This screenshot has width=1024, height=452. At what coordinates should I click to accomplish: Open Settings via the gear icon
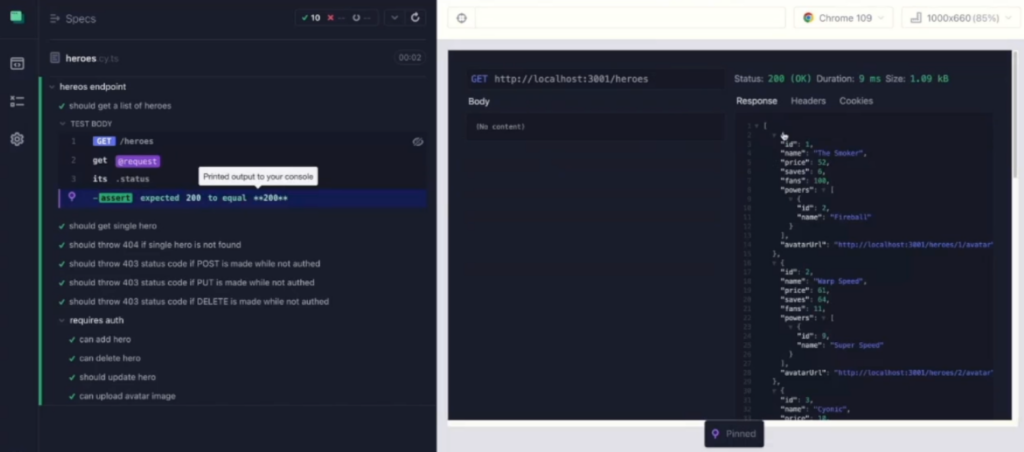(17, 139)
